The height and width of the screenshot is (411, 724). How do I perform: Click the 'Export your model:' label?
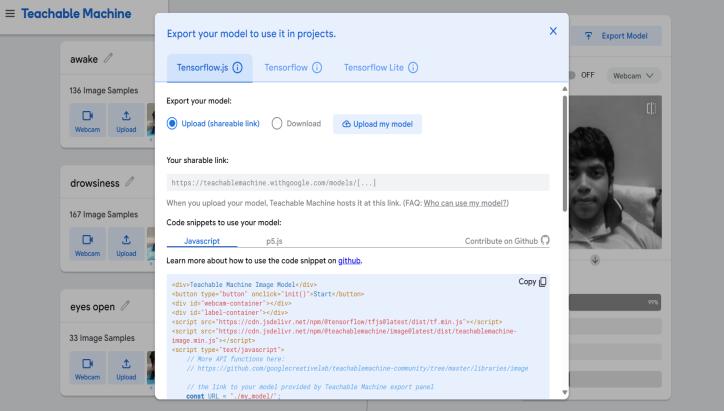pos(199,101)
